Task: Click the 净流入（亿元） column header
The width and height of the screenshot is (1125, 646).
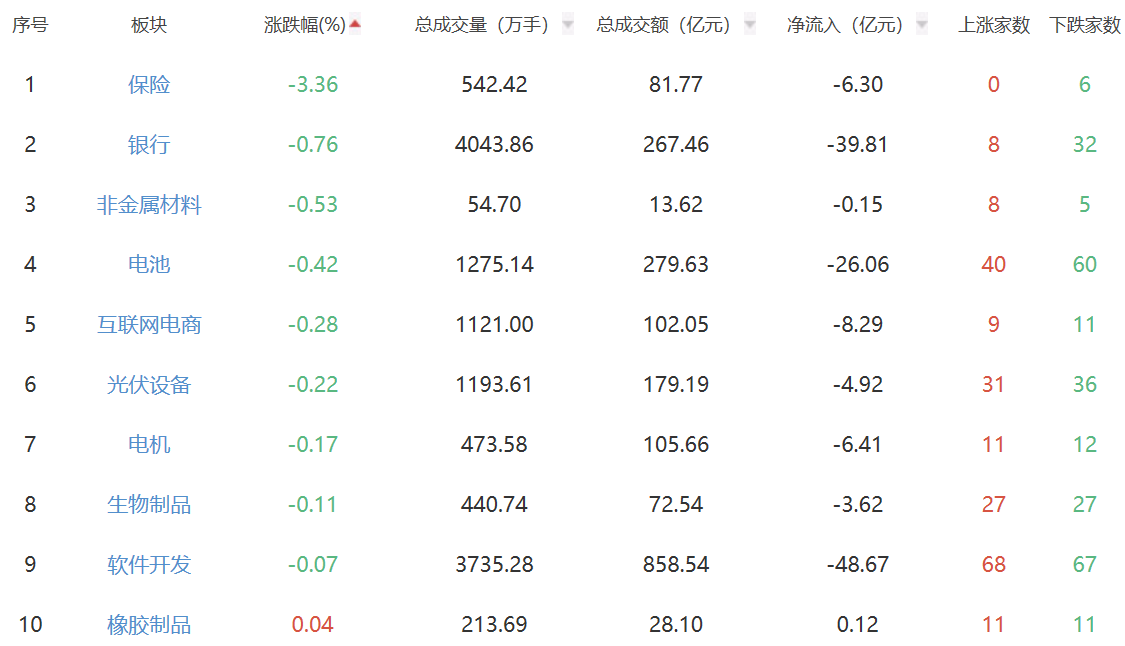Action: (845, 26)
